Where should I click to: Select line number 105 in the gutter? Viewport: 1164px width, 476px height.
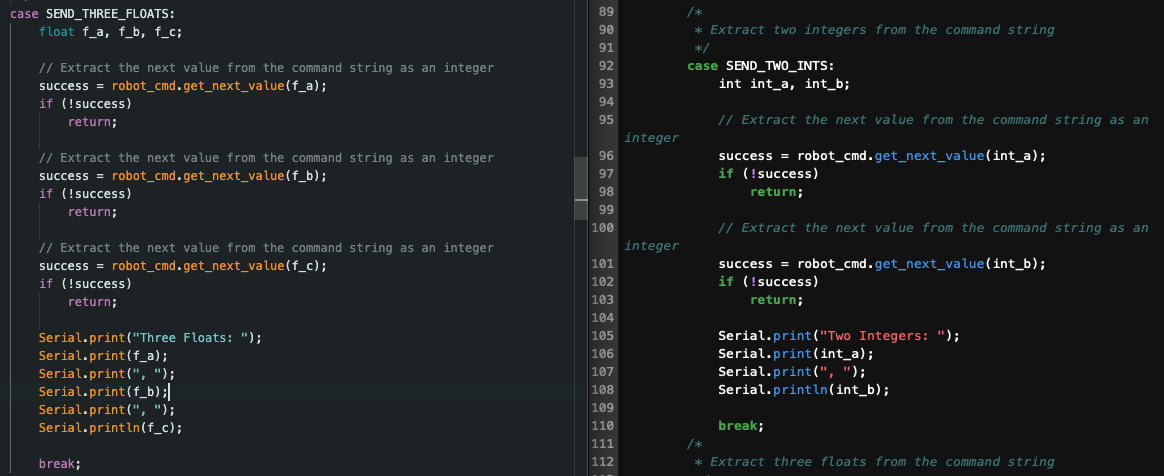pyautogui.click(x=602, y=336)
